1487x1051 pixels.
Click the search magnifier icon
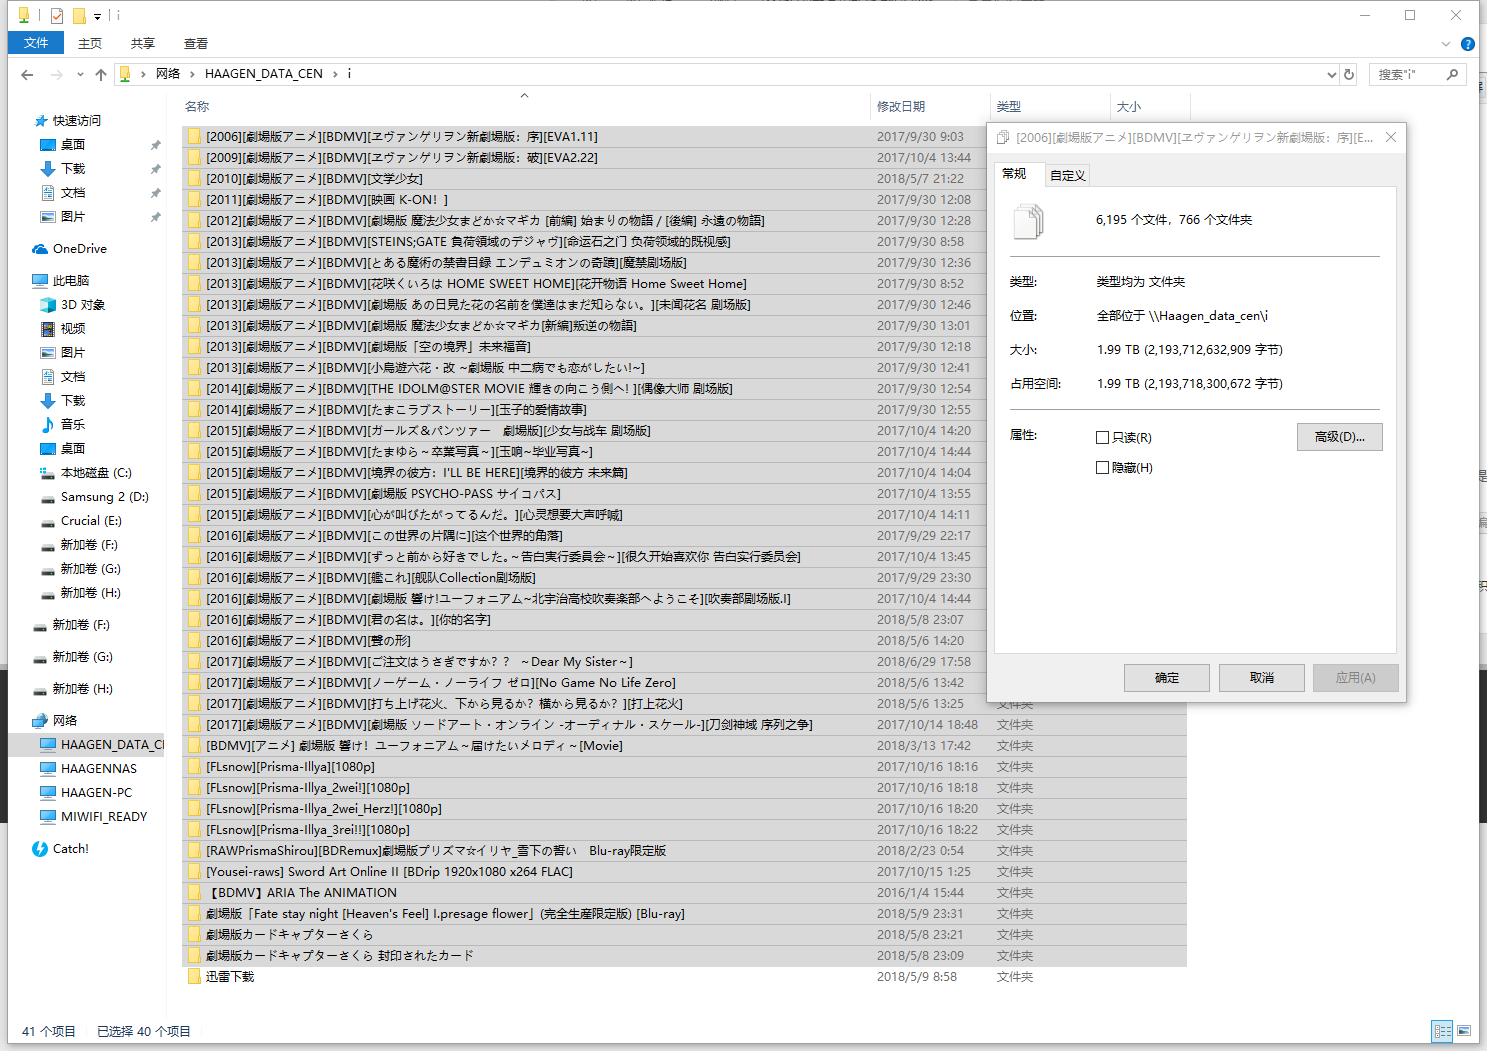(x=1452, y=74)
